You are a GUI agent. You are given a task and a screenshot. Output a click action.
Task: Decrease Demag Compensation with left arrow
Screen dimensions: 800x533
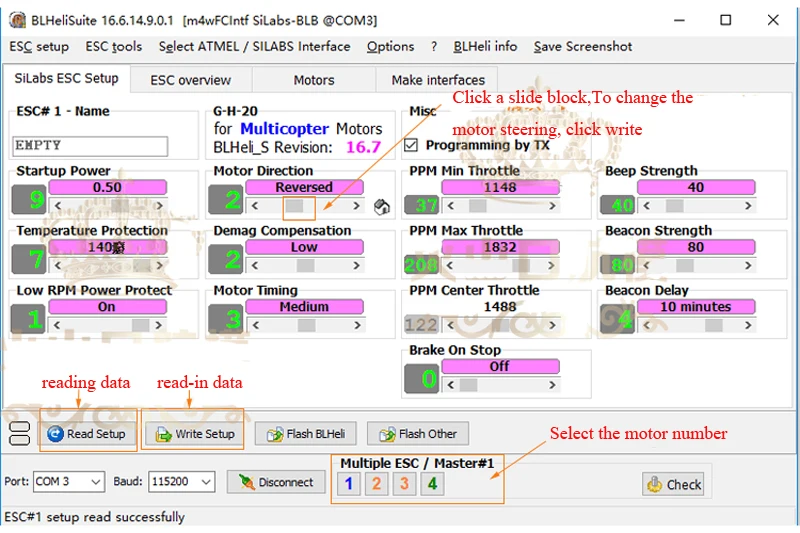click(x=254, y=265)
